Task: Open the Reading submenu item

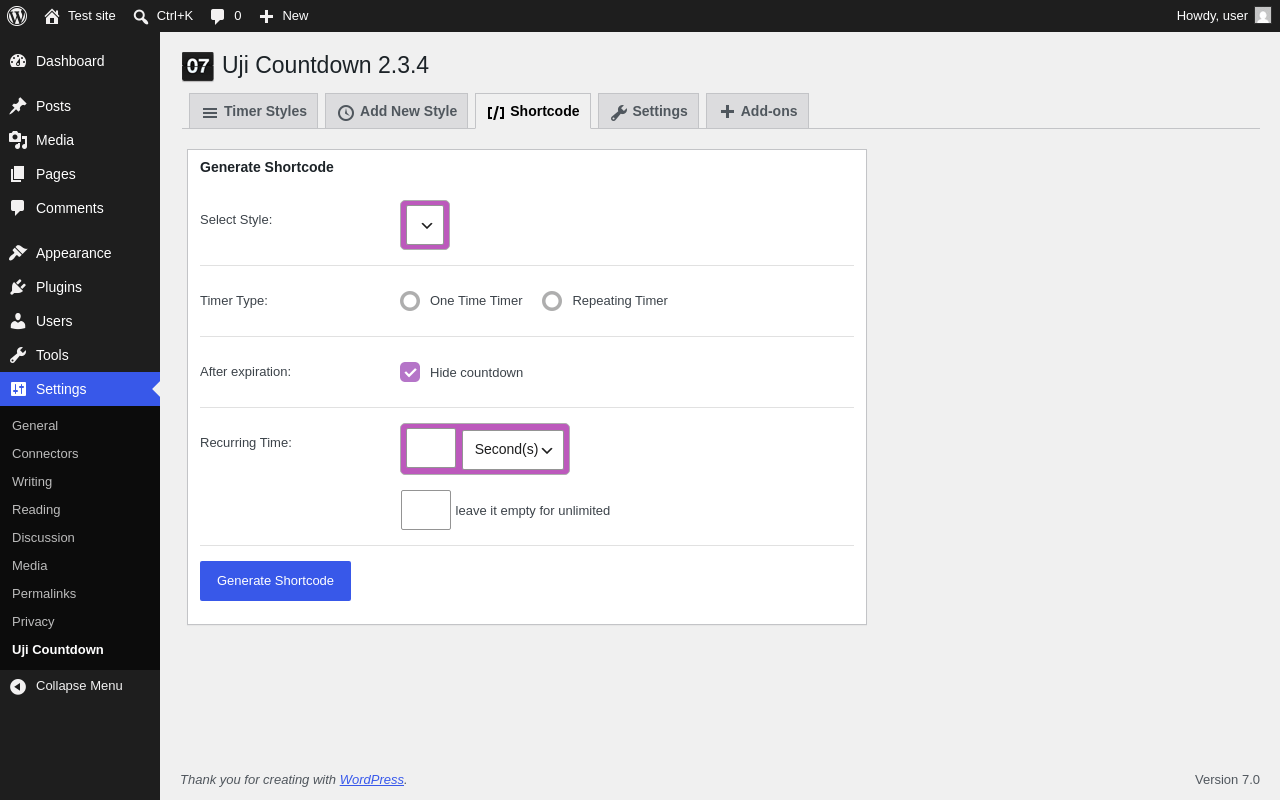Action: pos(80,510)
